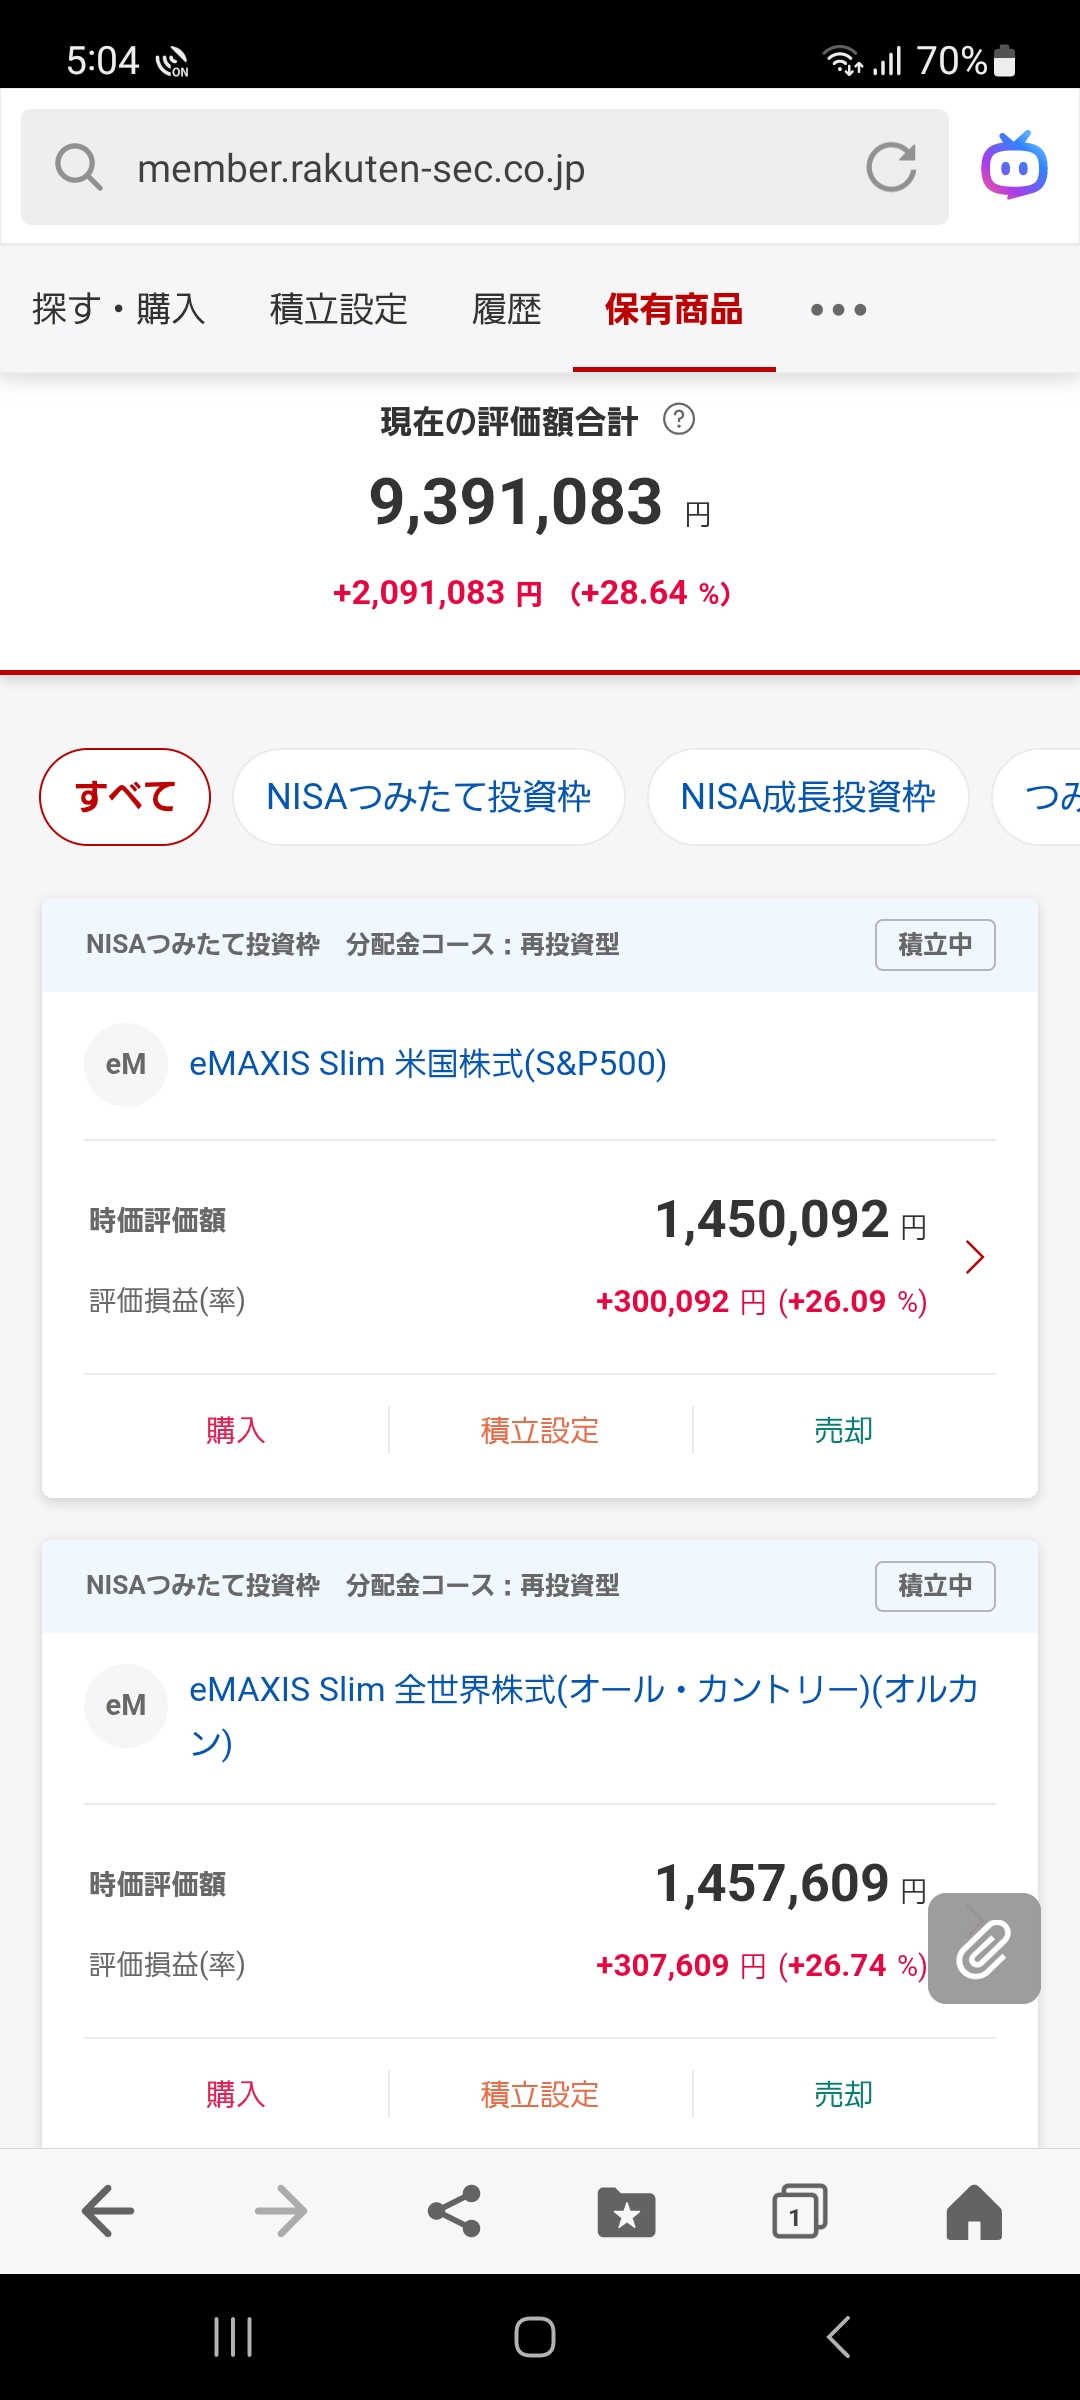This screenshot has width=1080, height=2400.
Task: Select NISAつみたて投資枠 filter chip
Action: (x=429, y=797)
